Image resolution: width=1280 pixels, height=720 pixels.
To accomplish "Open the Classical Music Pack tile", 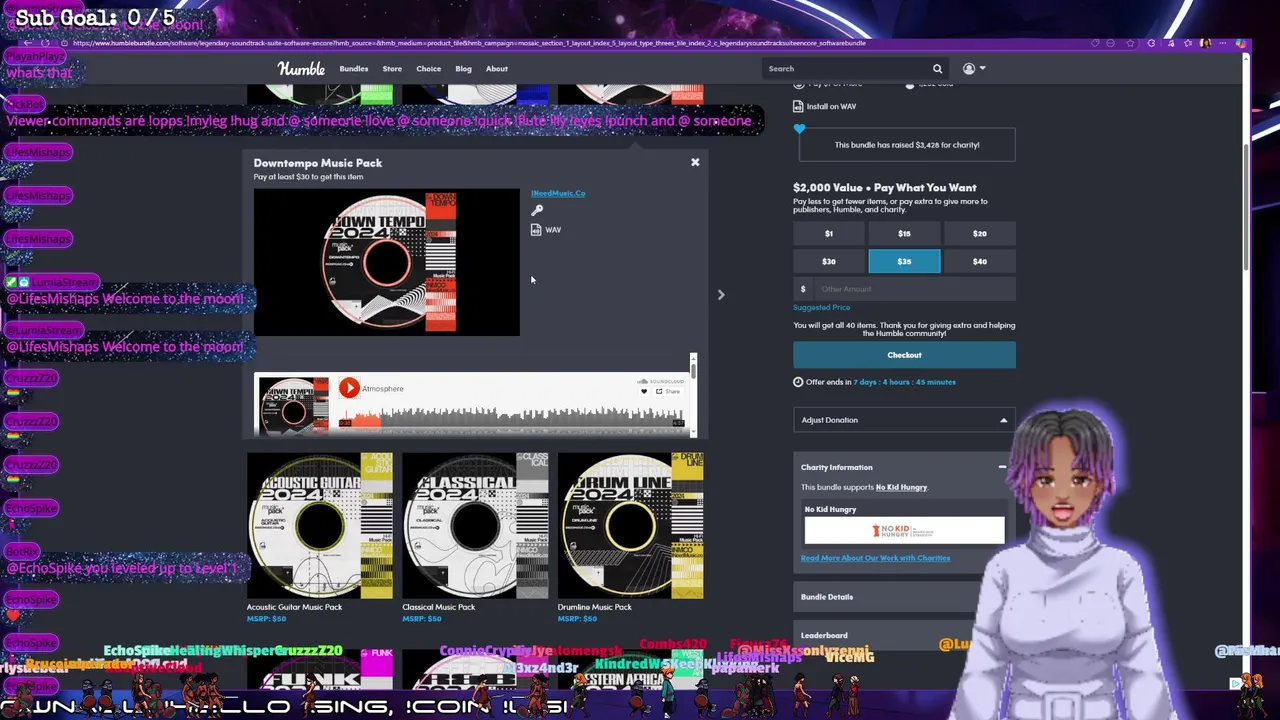I will [x=475, y=525].
